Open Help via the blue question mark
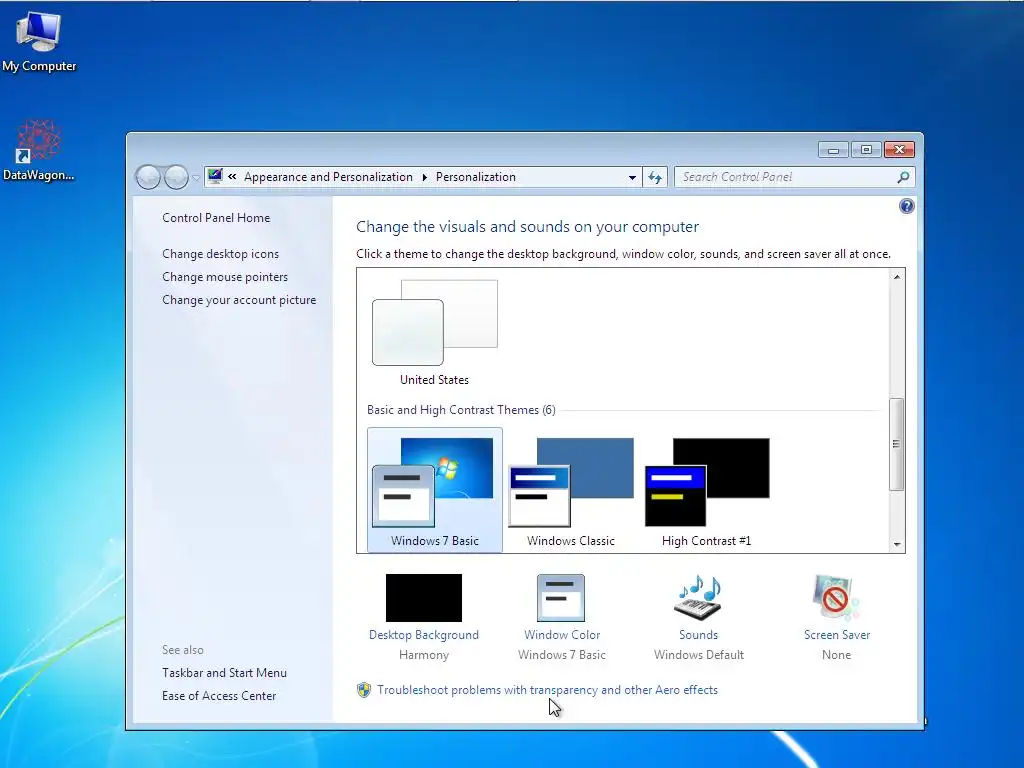 tap(906, 206)
